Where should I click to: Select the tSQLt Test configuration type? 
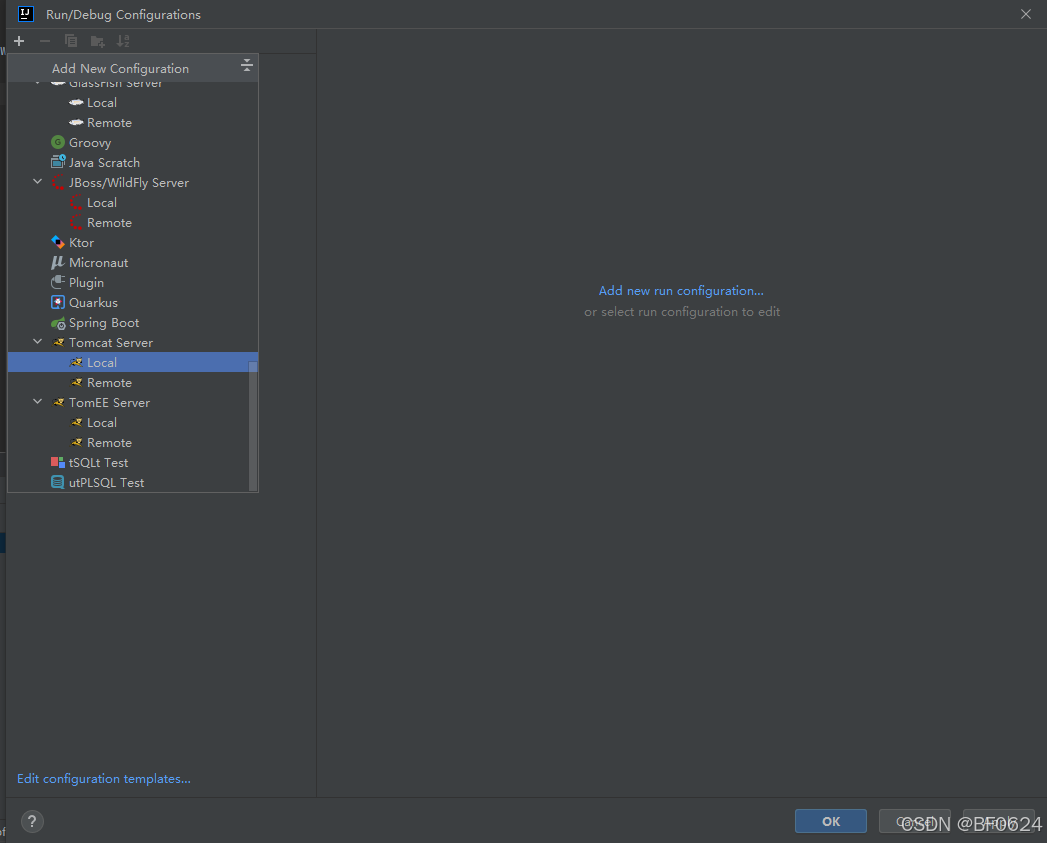[x=132, y=462]
